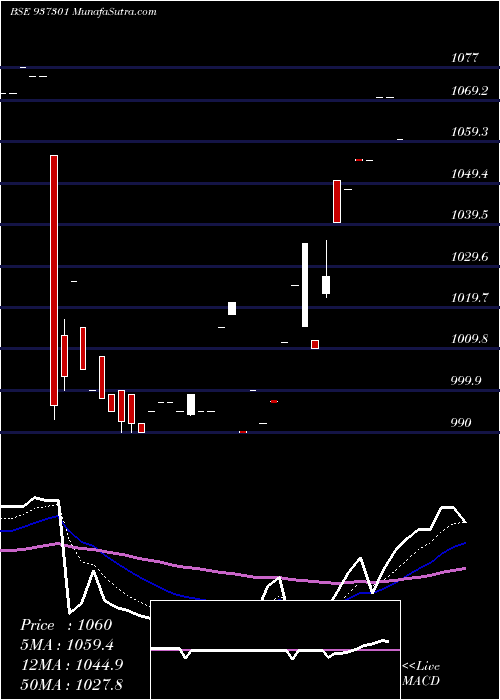
Task: Click the tallest red candlestick on the left
Action: pyautogui.click(x=54, y=280)
